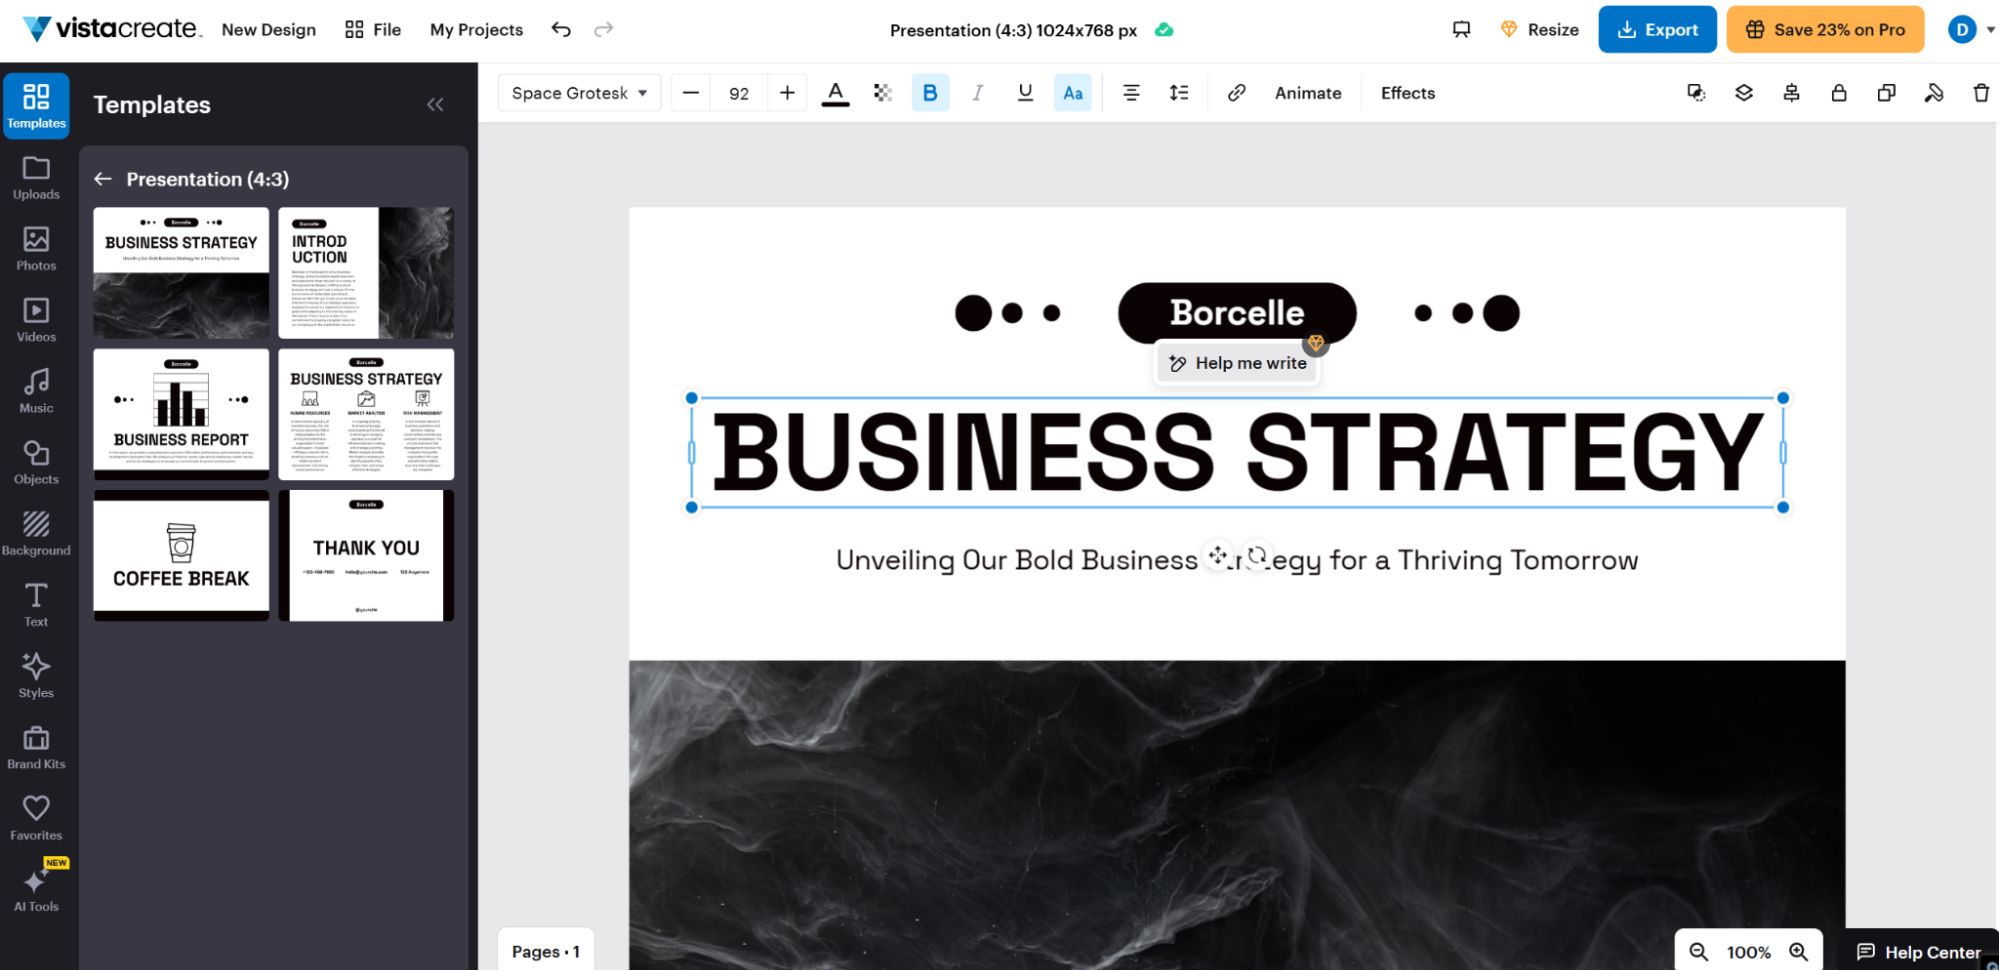Click the link insert icon
Screen dimensions: 1999x971
[1236, 93]
